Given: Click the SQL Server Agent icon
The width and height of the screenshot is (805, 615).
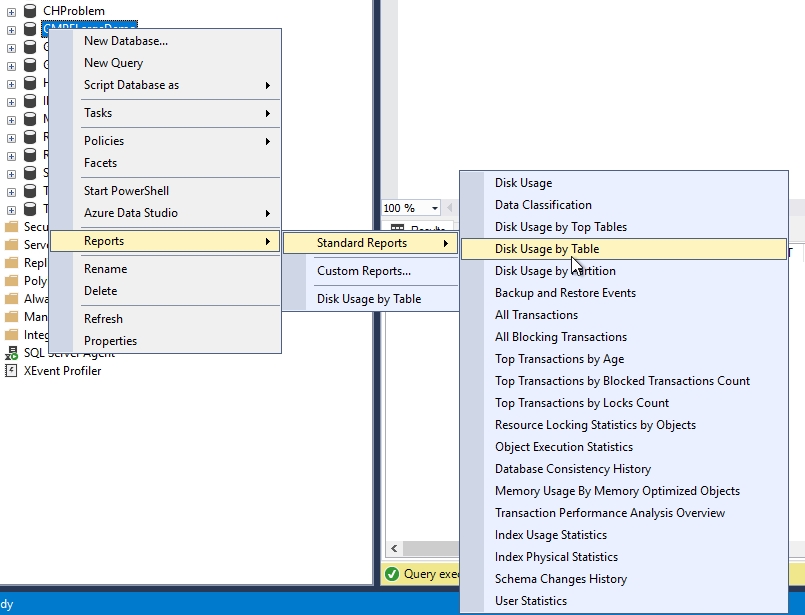Looking at the screenshot, I should [13, 353].
